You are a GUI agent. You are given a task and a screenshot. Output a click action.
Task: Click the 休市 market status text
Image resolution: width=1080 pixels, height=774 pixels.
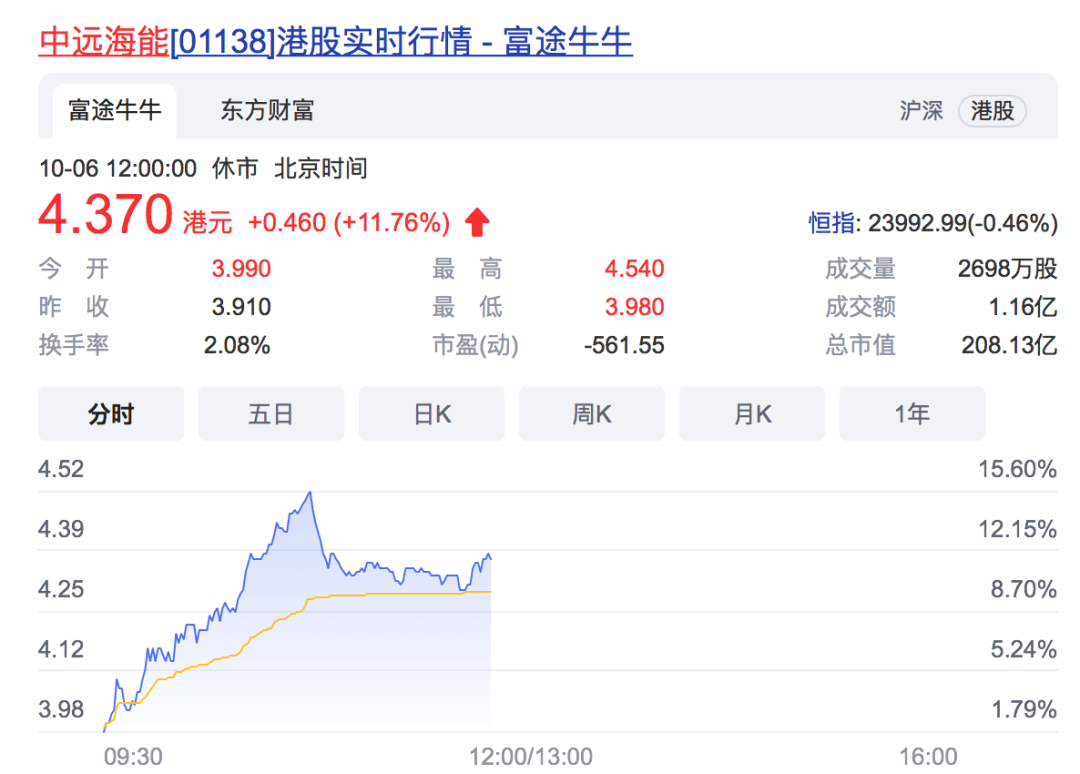click(x=235, y=169)
